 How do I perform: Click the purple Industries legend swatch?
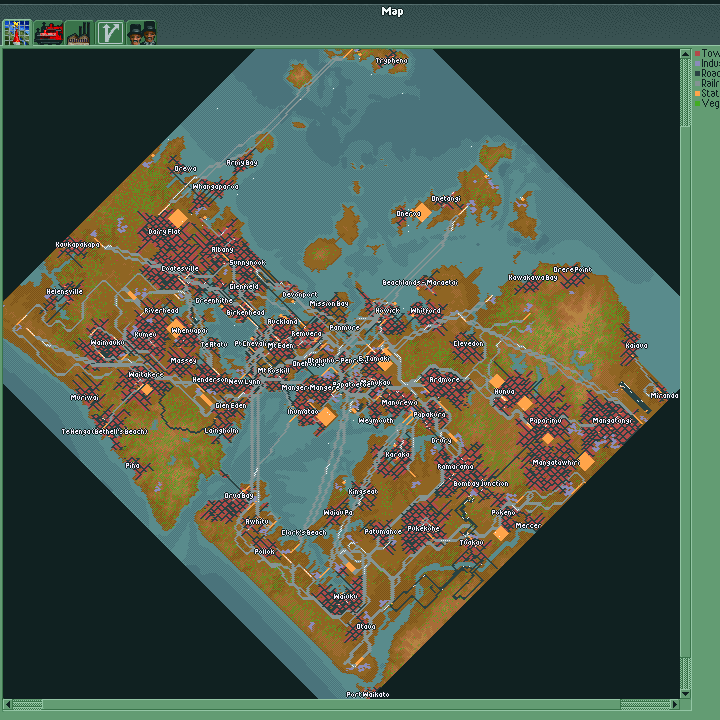coord(698,64)
